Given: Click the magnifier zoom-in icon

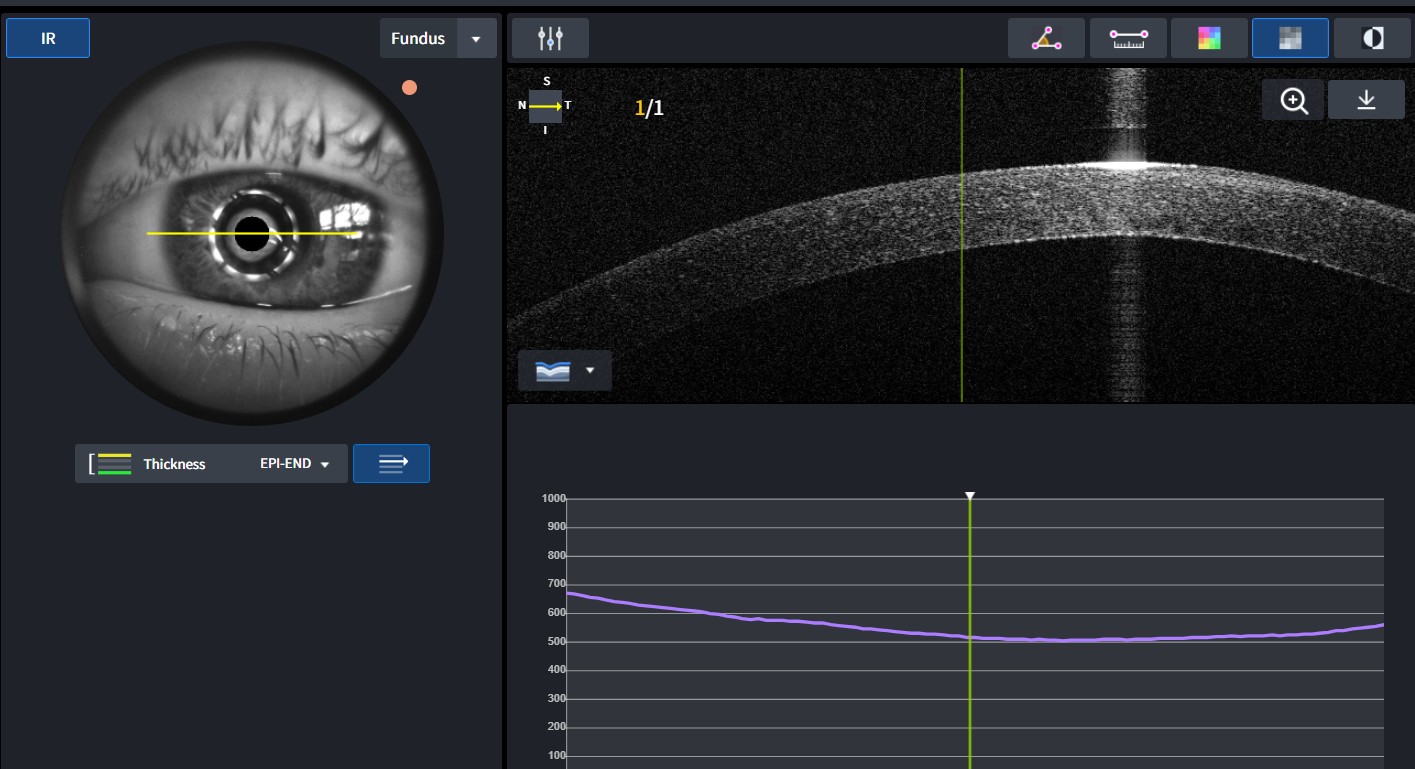Looking at the screenshot, I should click(1293, 100).
